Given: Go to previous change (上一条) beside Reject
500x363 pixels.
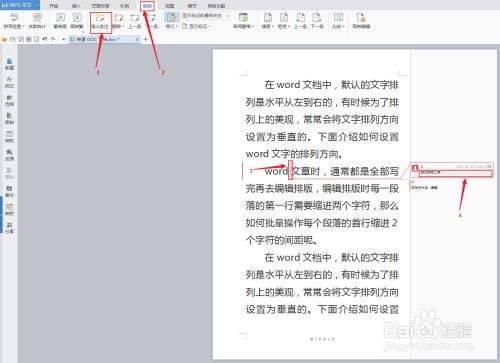Looking at the screenshot, I should [x=300, y=21].
